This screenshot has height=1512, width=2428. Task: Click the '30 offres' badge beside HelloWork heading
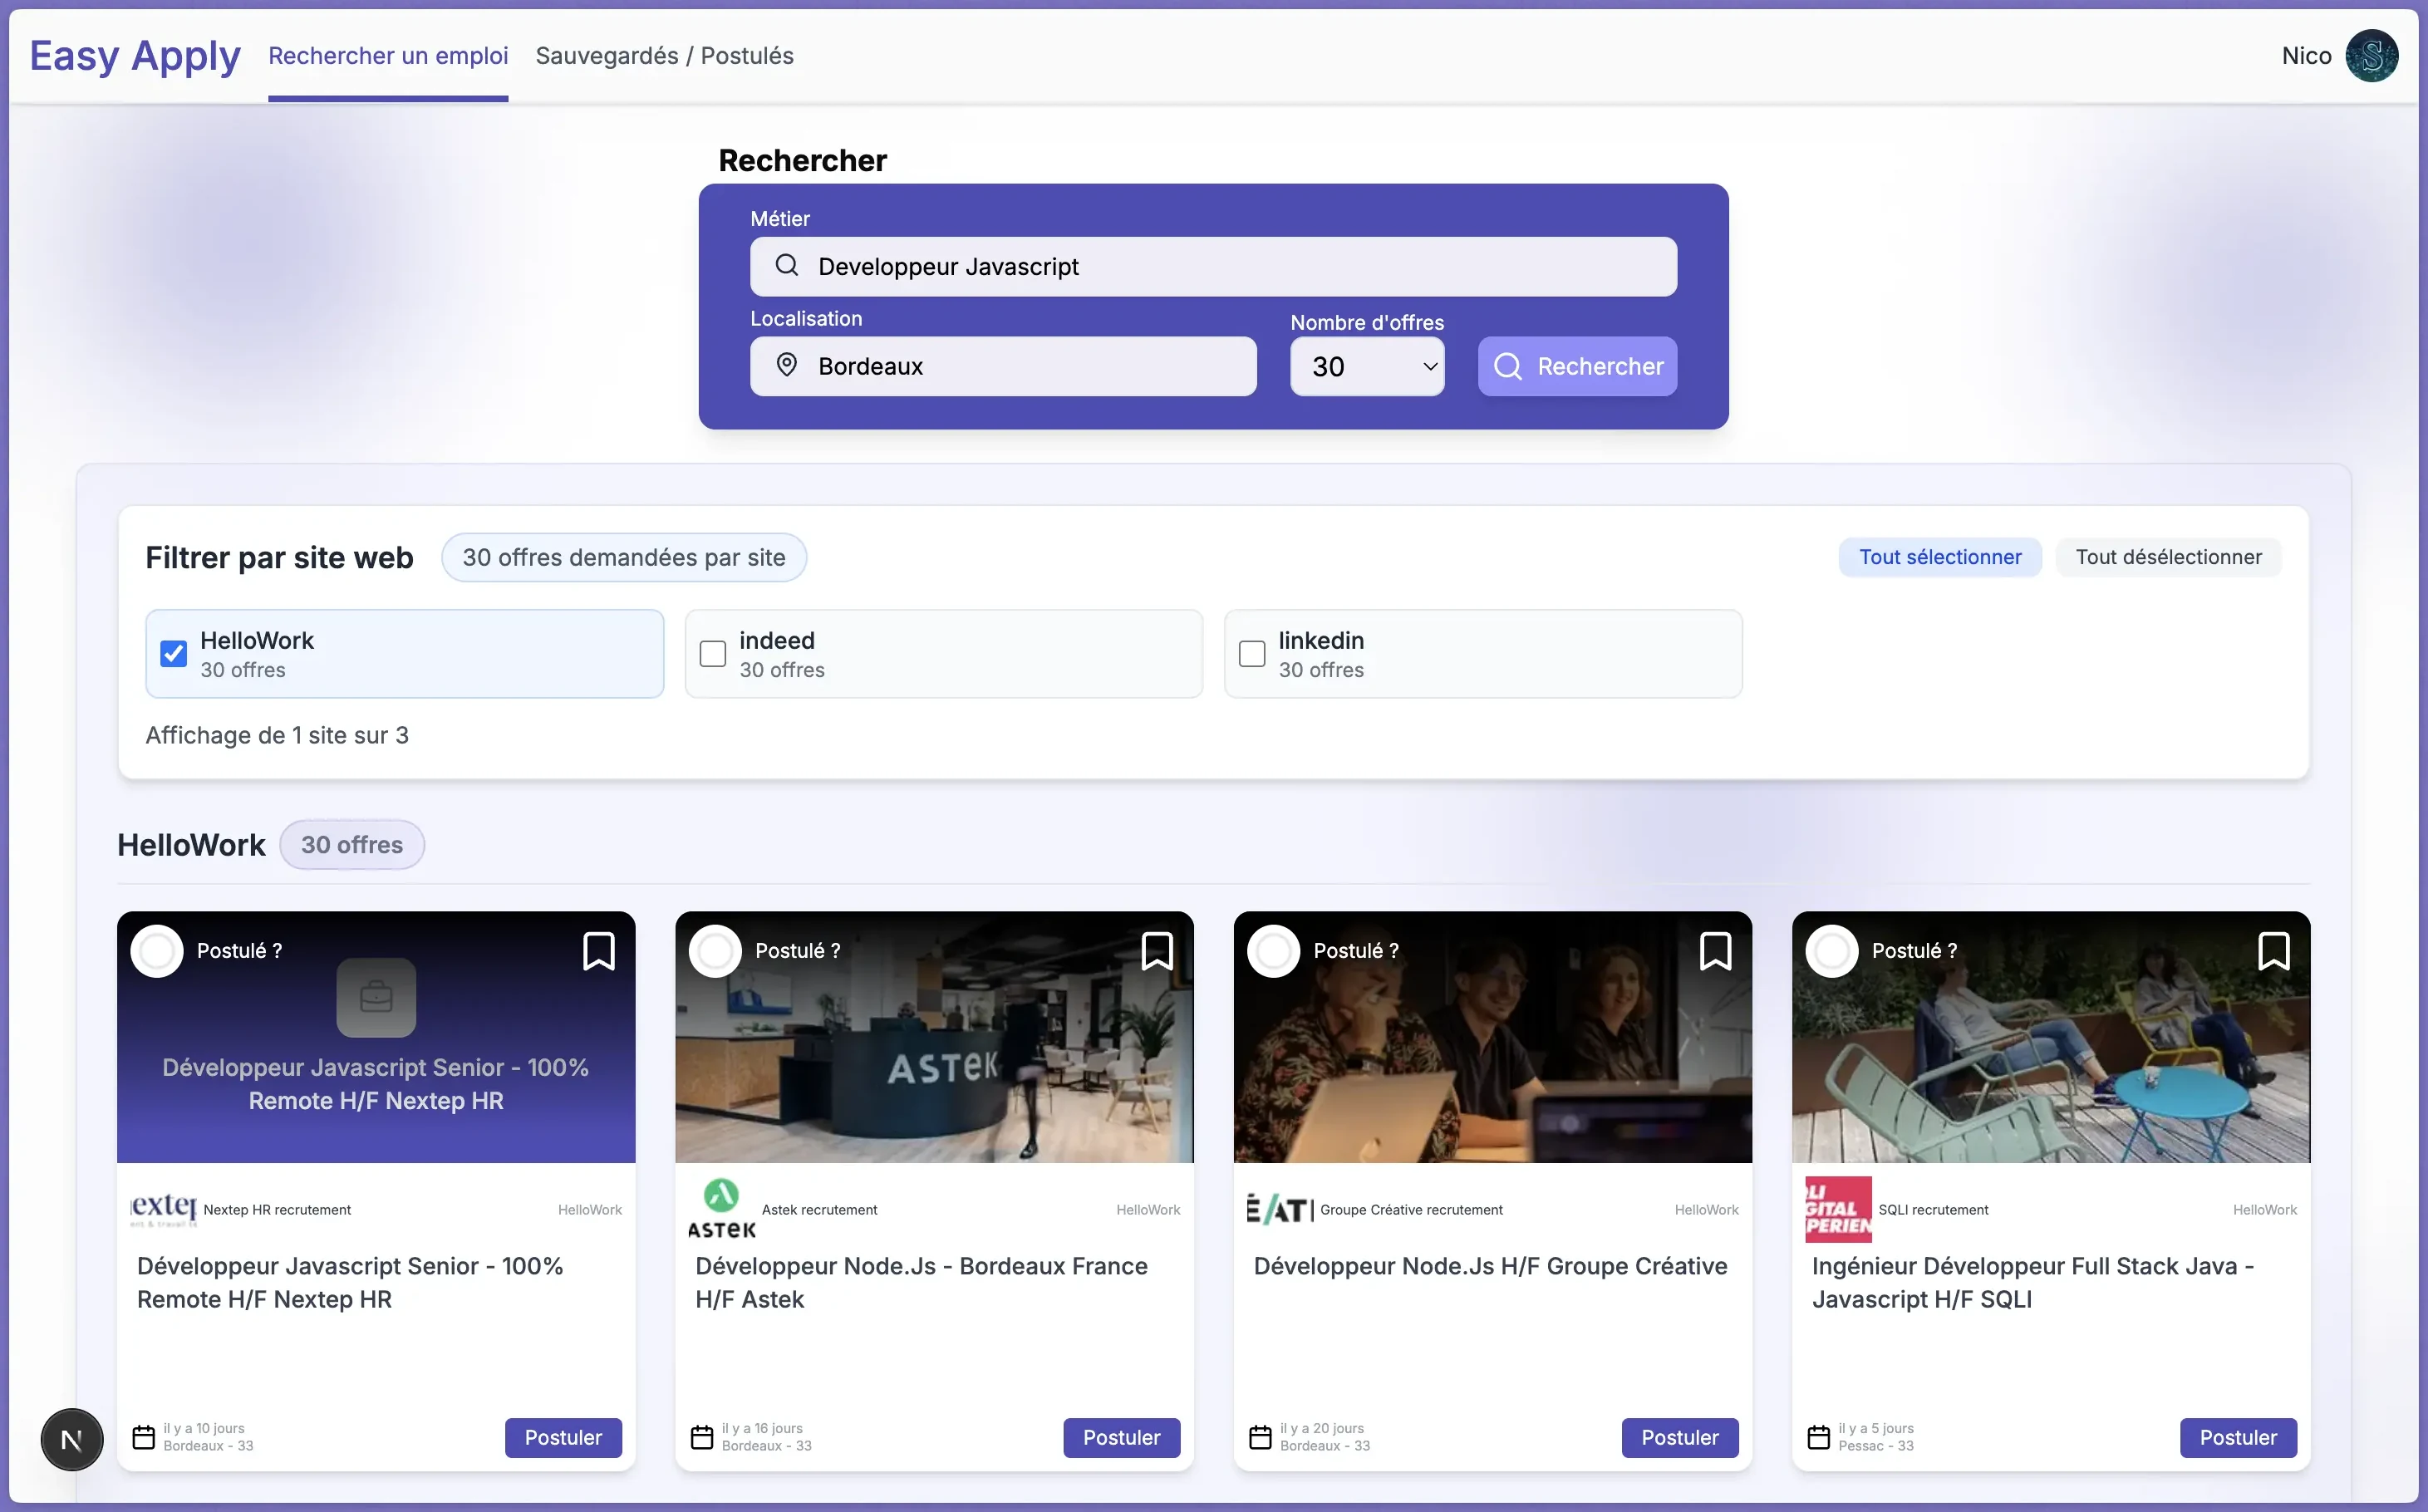(352, 845)
